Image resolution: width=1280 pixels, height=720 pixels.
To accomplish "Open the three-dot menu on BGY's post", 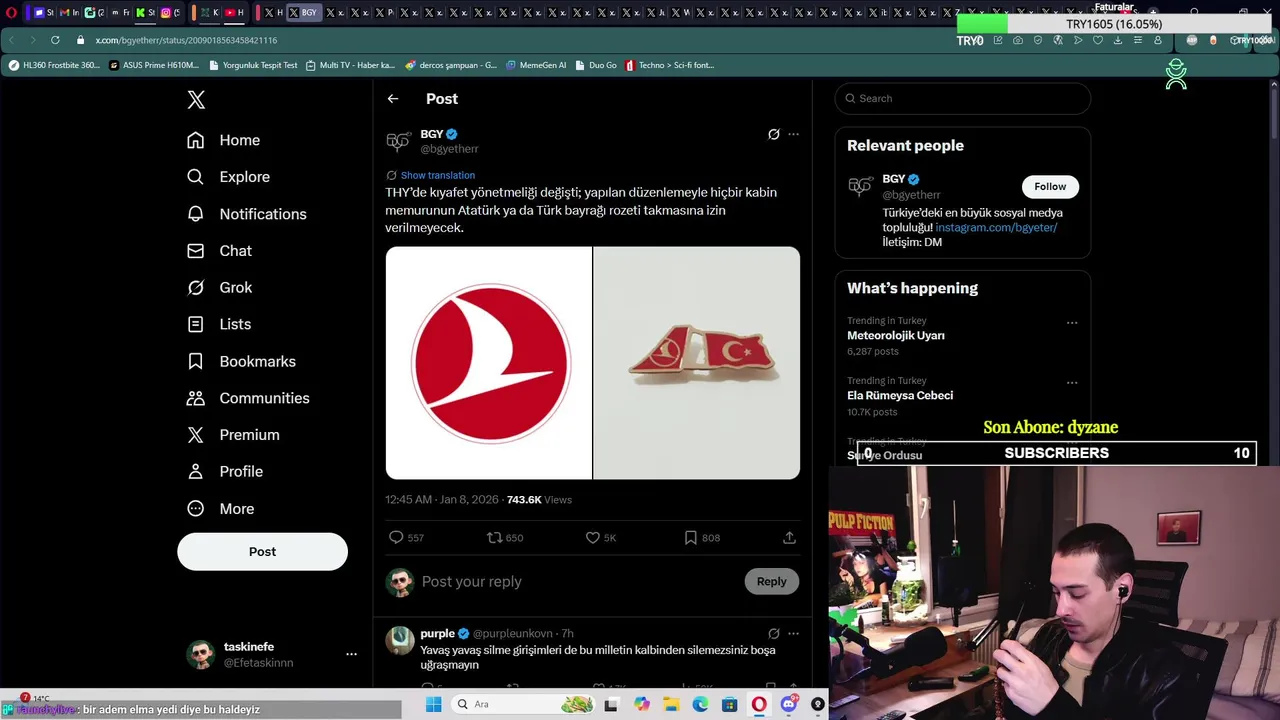I will pos(793,134).
